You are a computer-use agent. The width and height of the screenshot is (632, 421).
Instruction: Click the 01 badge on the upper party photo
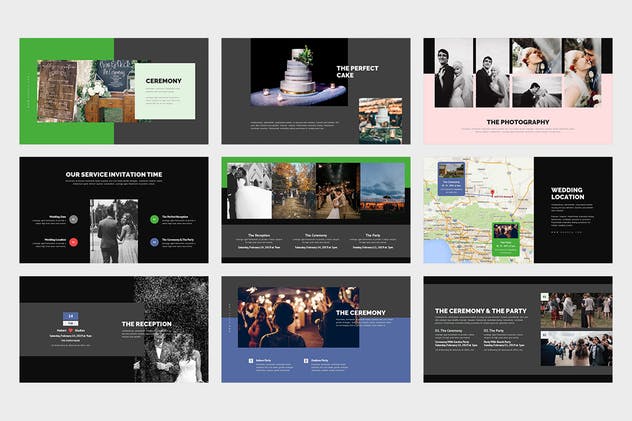click(544, 297)
